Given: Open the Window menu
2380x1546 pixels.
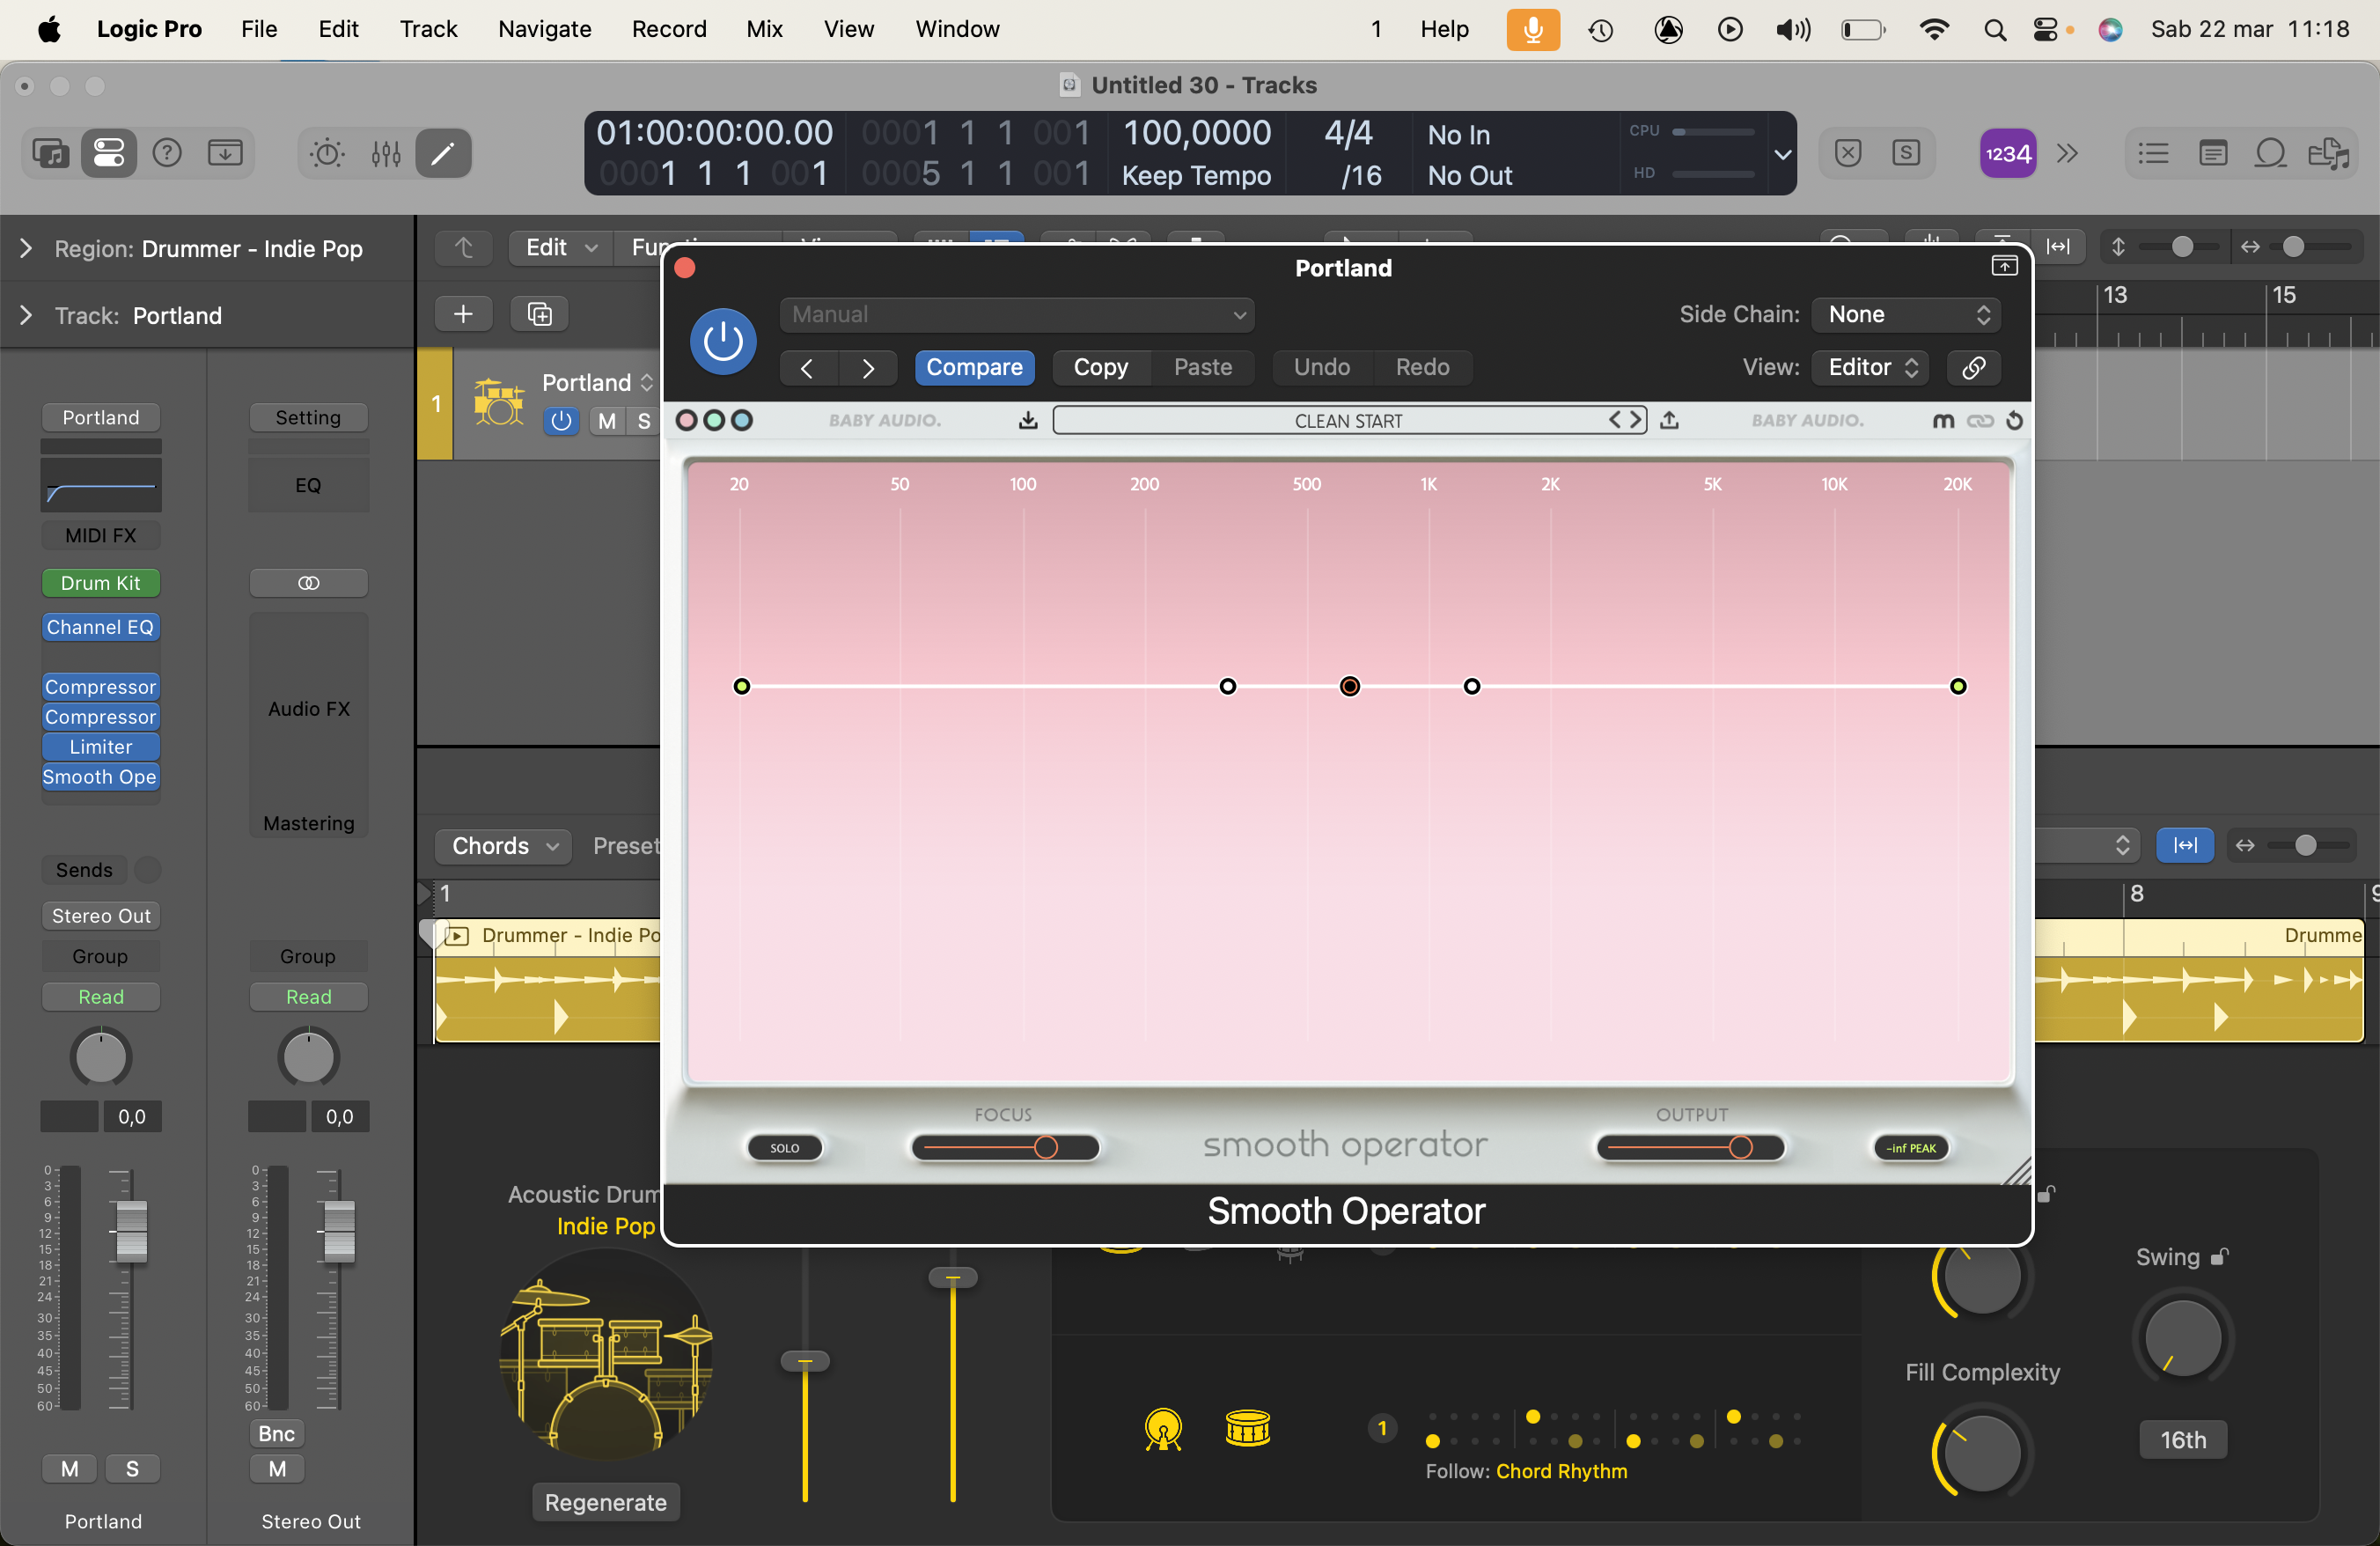Looking at the screenshot, I should 957,29.
